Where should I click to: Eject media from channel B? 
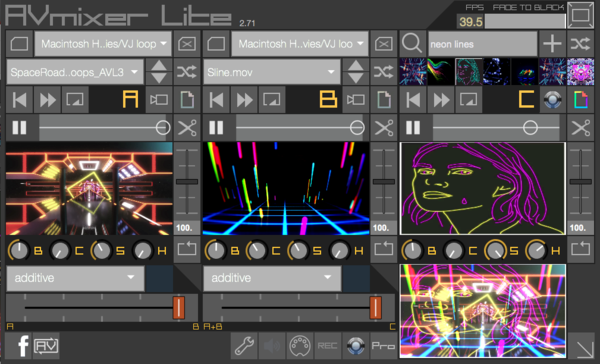click(x=384, y=44)
